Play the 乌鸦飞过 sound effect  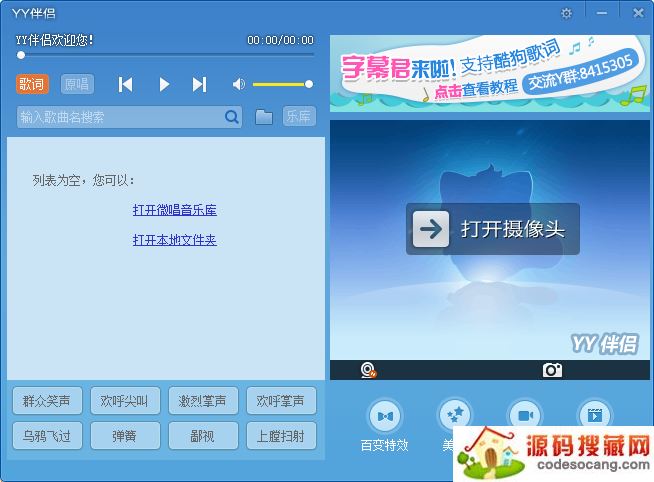tap(47, 436)
